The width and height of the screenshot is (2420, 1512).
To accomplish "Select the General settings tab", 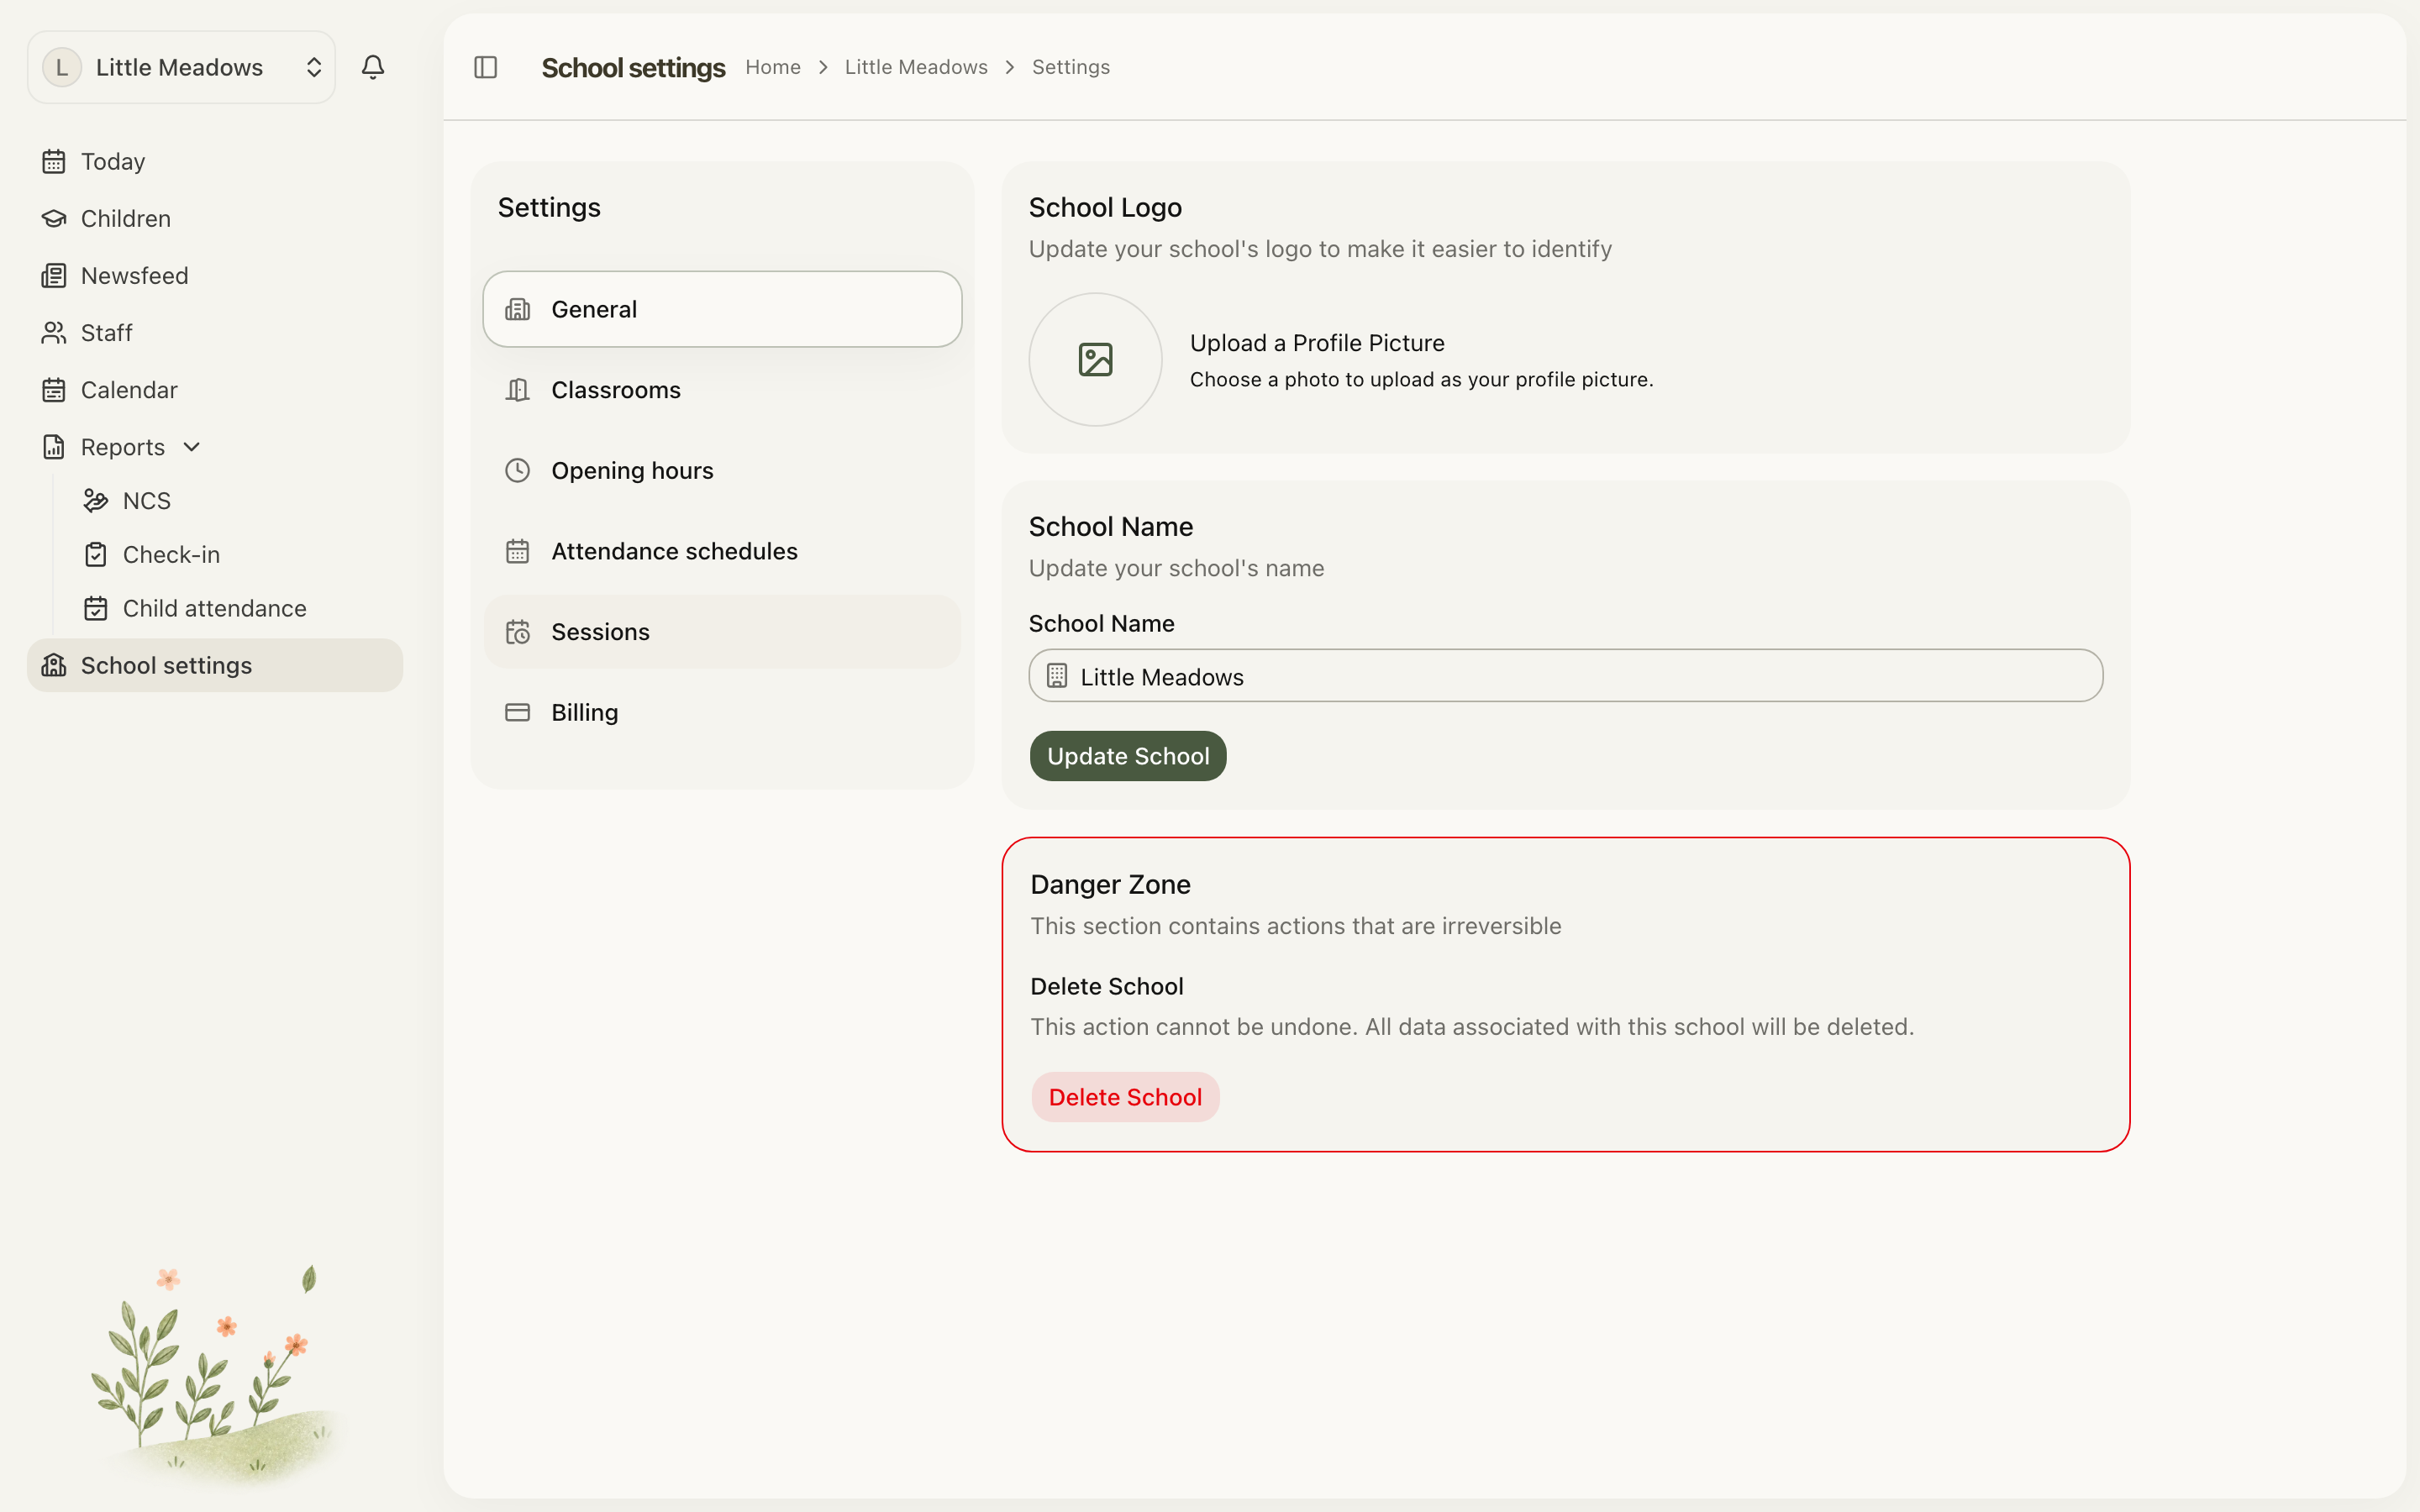I will pos(722,310).
